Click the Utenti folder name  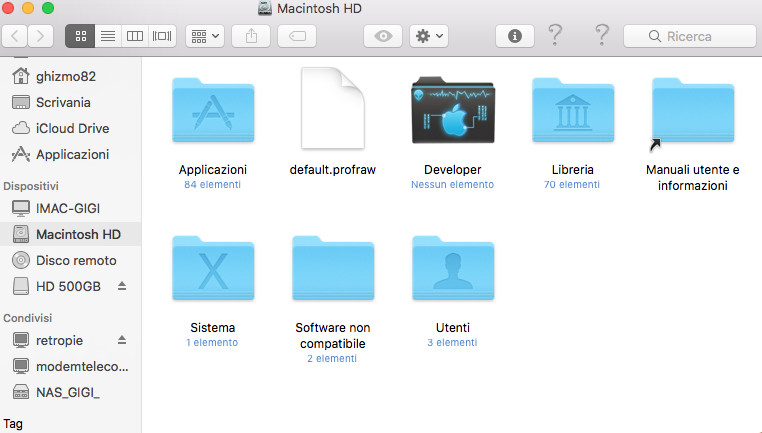pos(452,328)
